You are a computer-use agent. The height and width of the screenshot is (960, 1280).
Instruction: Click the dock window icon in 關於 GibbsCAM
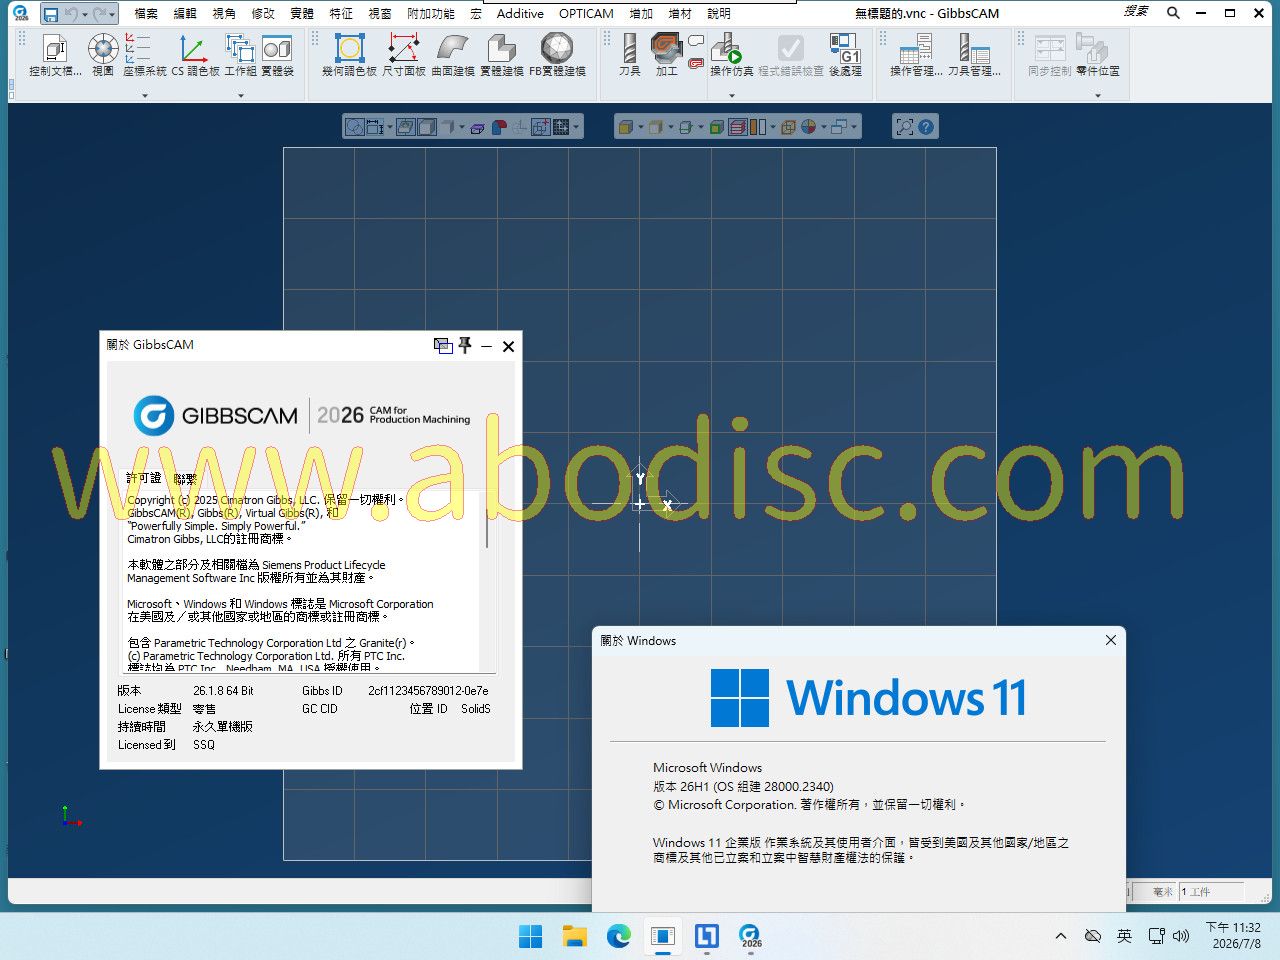(443, 345)
